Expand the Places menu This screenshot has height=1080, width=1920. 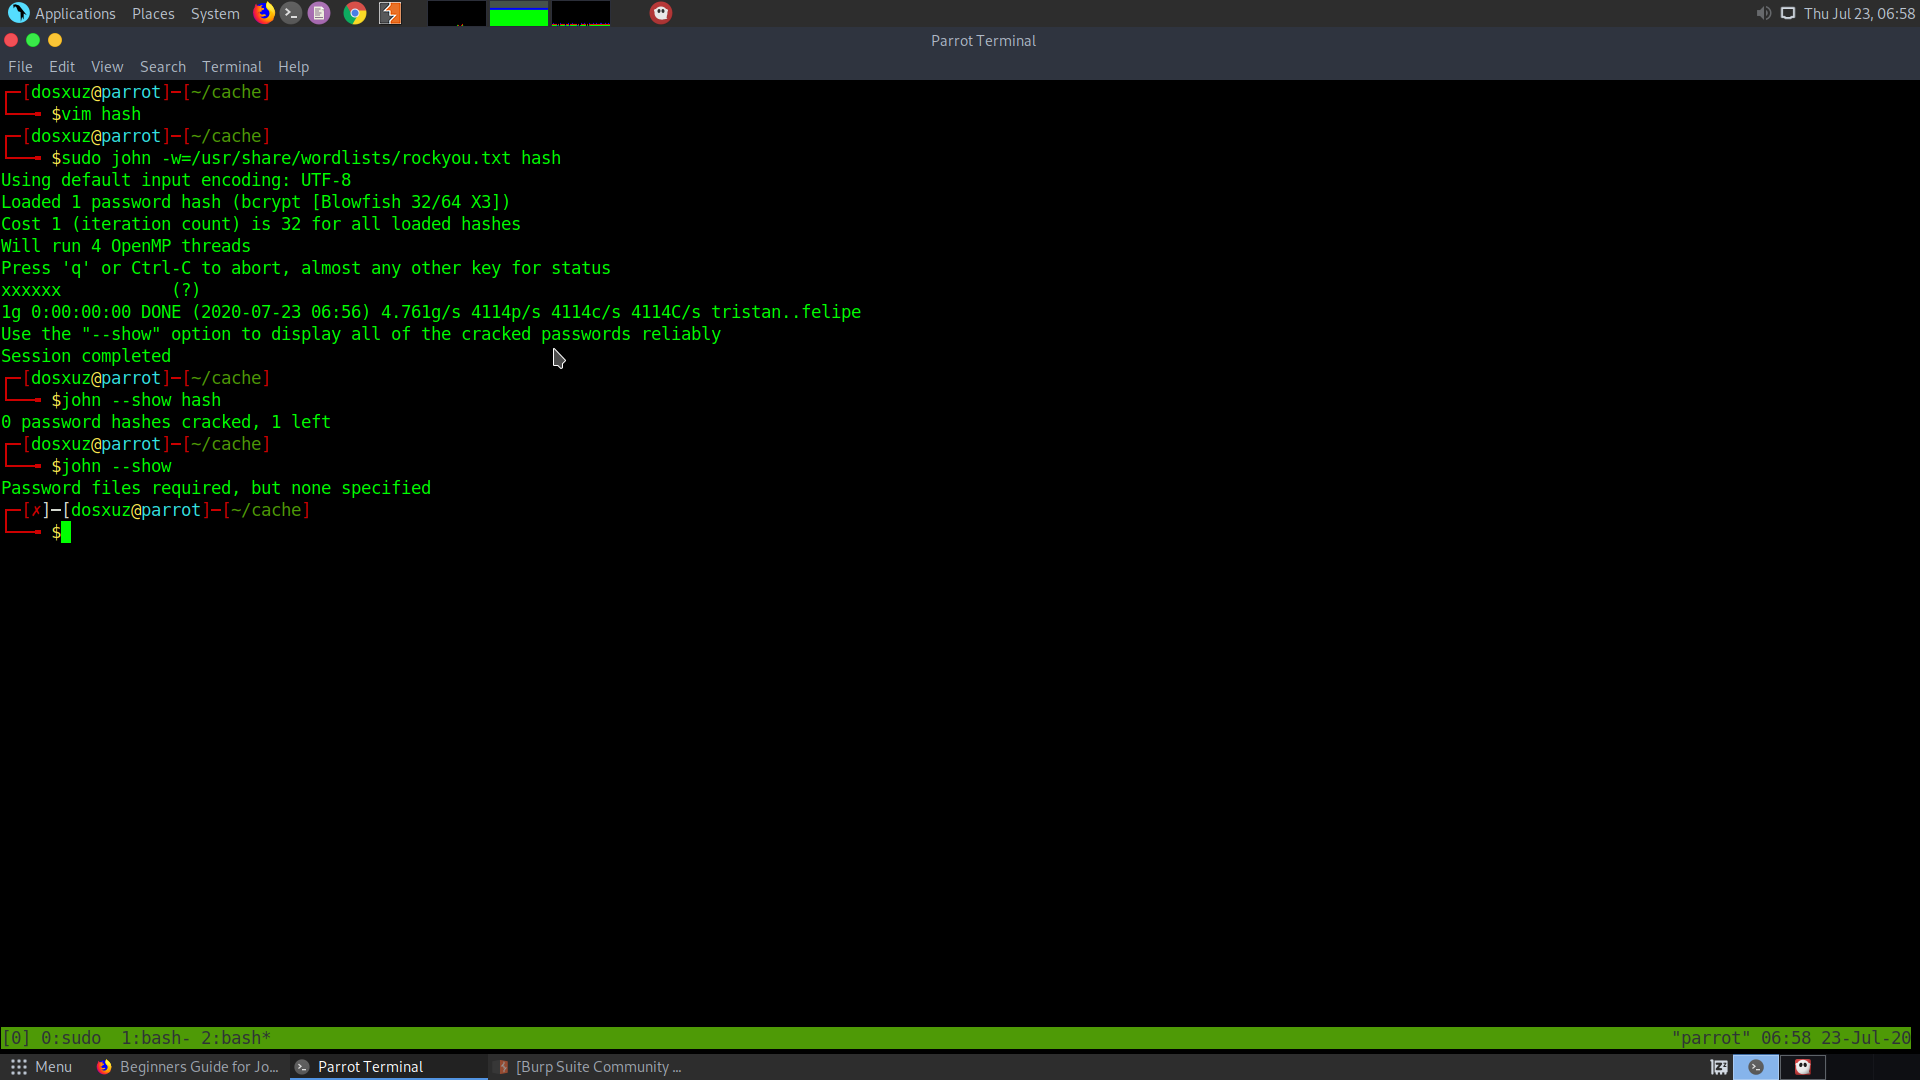[153, 13]
